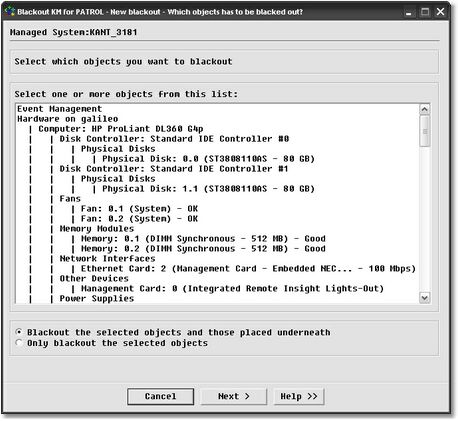The height and width of the screenshot is (421, 458).
Task: Close the Blackout KM window
Action: pyautogui.click(x=440, y=12)
